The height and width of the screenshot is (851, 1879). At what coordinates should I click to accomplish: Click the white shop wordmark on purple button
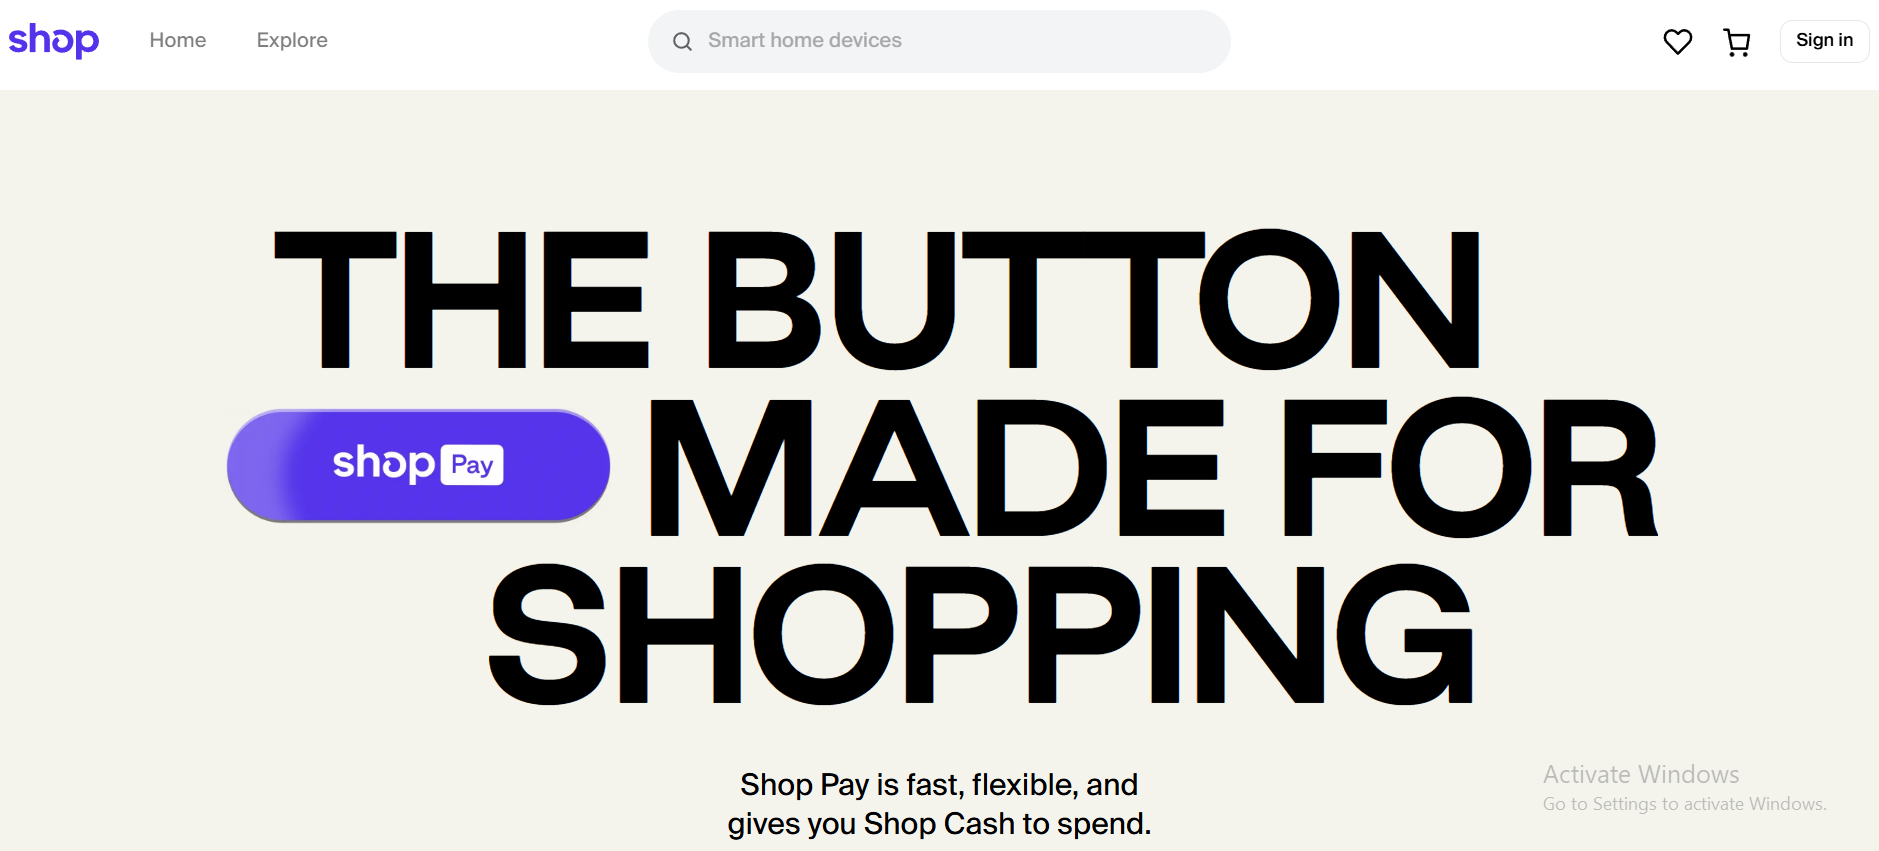[x=384, y=463]
